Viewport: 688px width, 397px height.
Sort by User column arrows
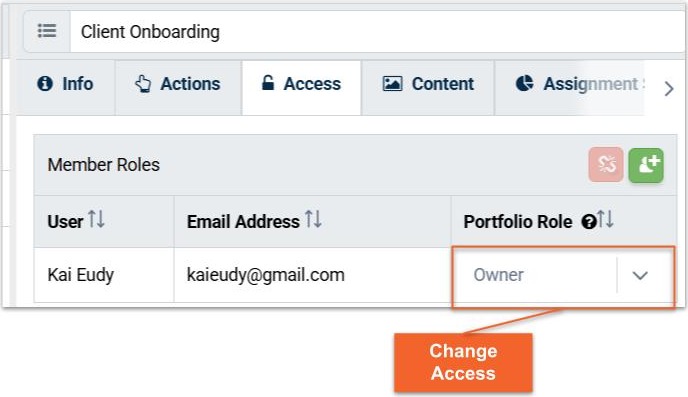96,218
